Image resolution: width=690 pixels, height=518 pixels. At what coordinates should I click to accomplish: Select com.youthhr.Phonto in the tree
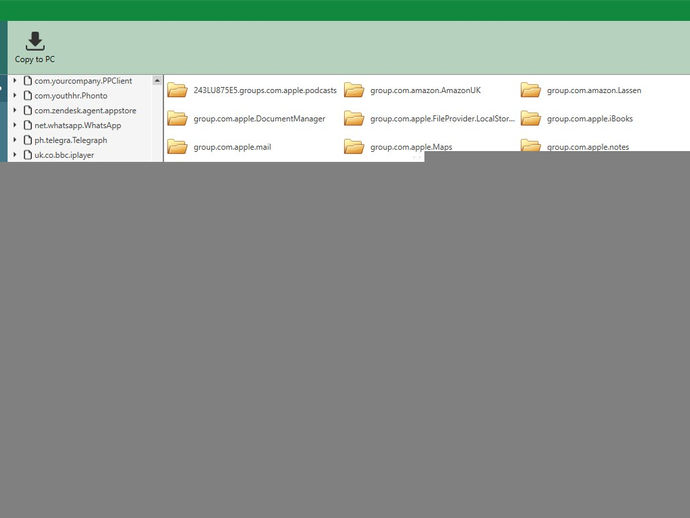coord(71,96)
